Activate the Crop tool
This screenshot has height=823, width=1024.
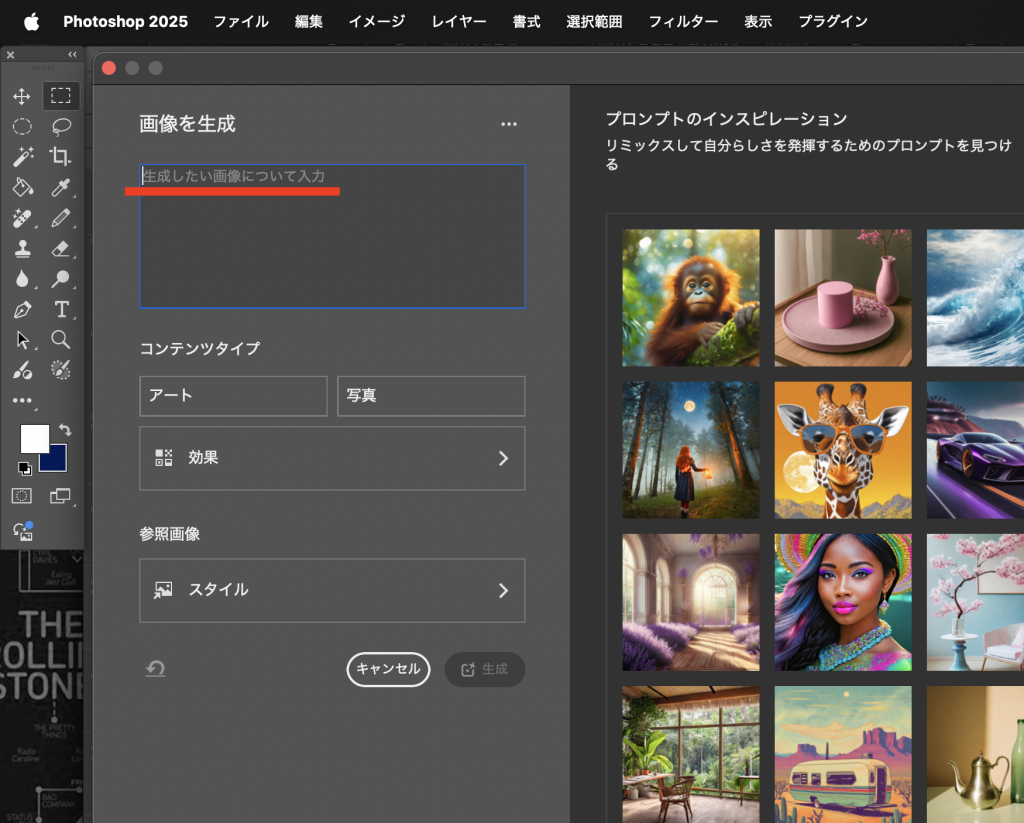pyautogui.click(x=61, y=156)
